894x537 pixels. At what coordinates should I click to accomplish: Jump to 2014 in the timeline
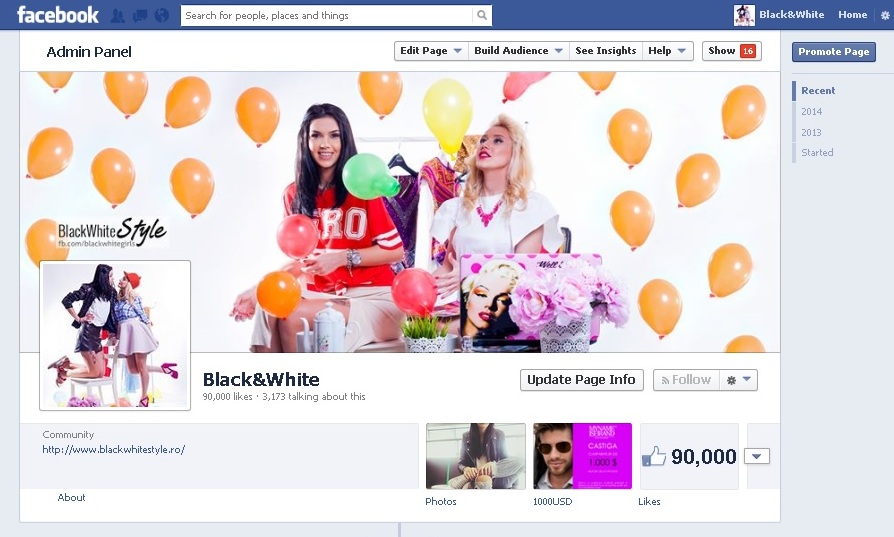[811, 112]
